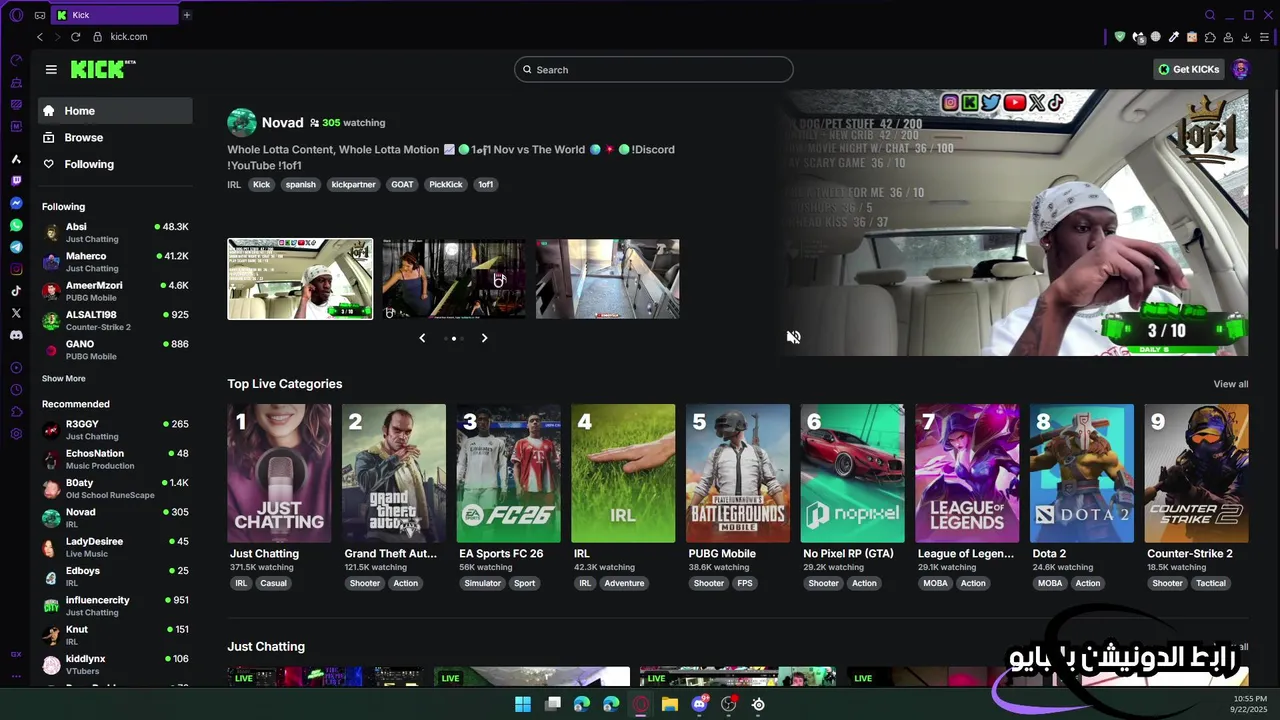1280x720 pixels.
Task: Select the first featured stream thumbnail
Action: 300,279
